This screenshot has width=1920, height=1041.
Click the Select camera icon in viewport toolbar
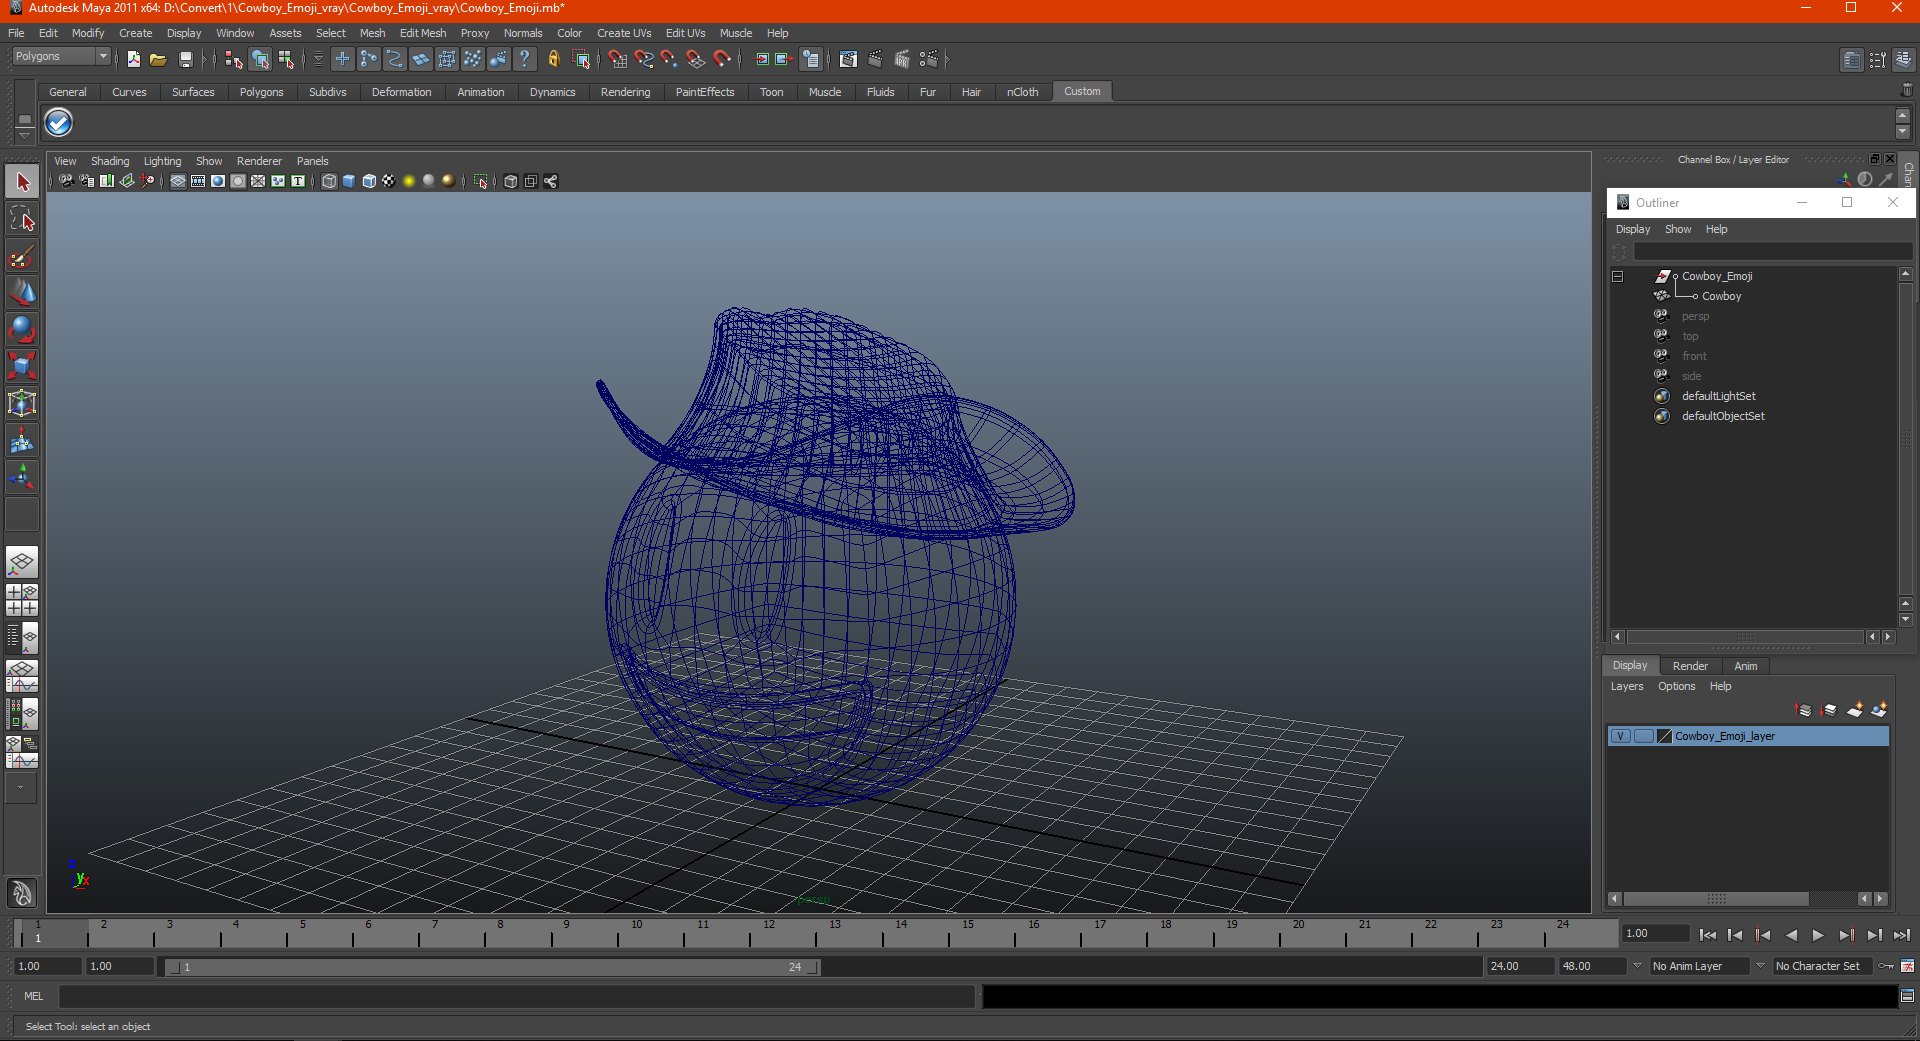[x=66, y=181]
